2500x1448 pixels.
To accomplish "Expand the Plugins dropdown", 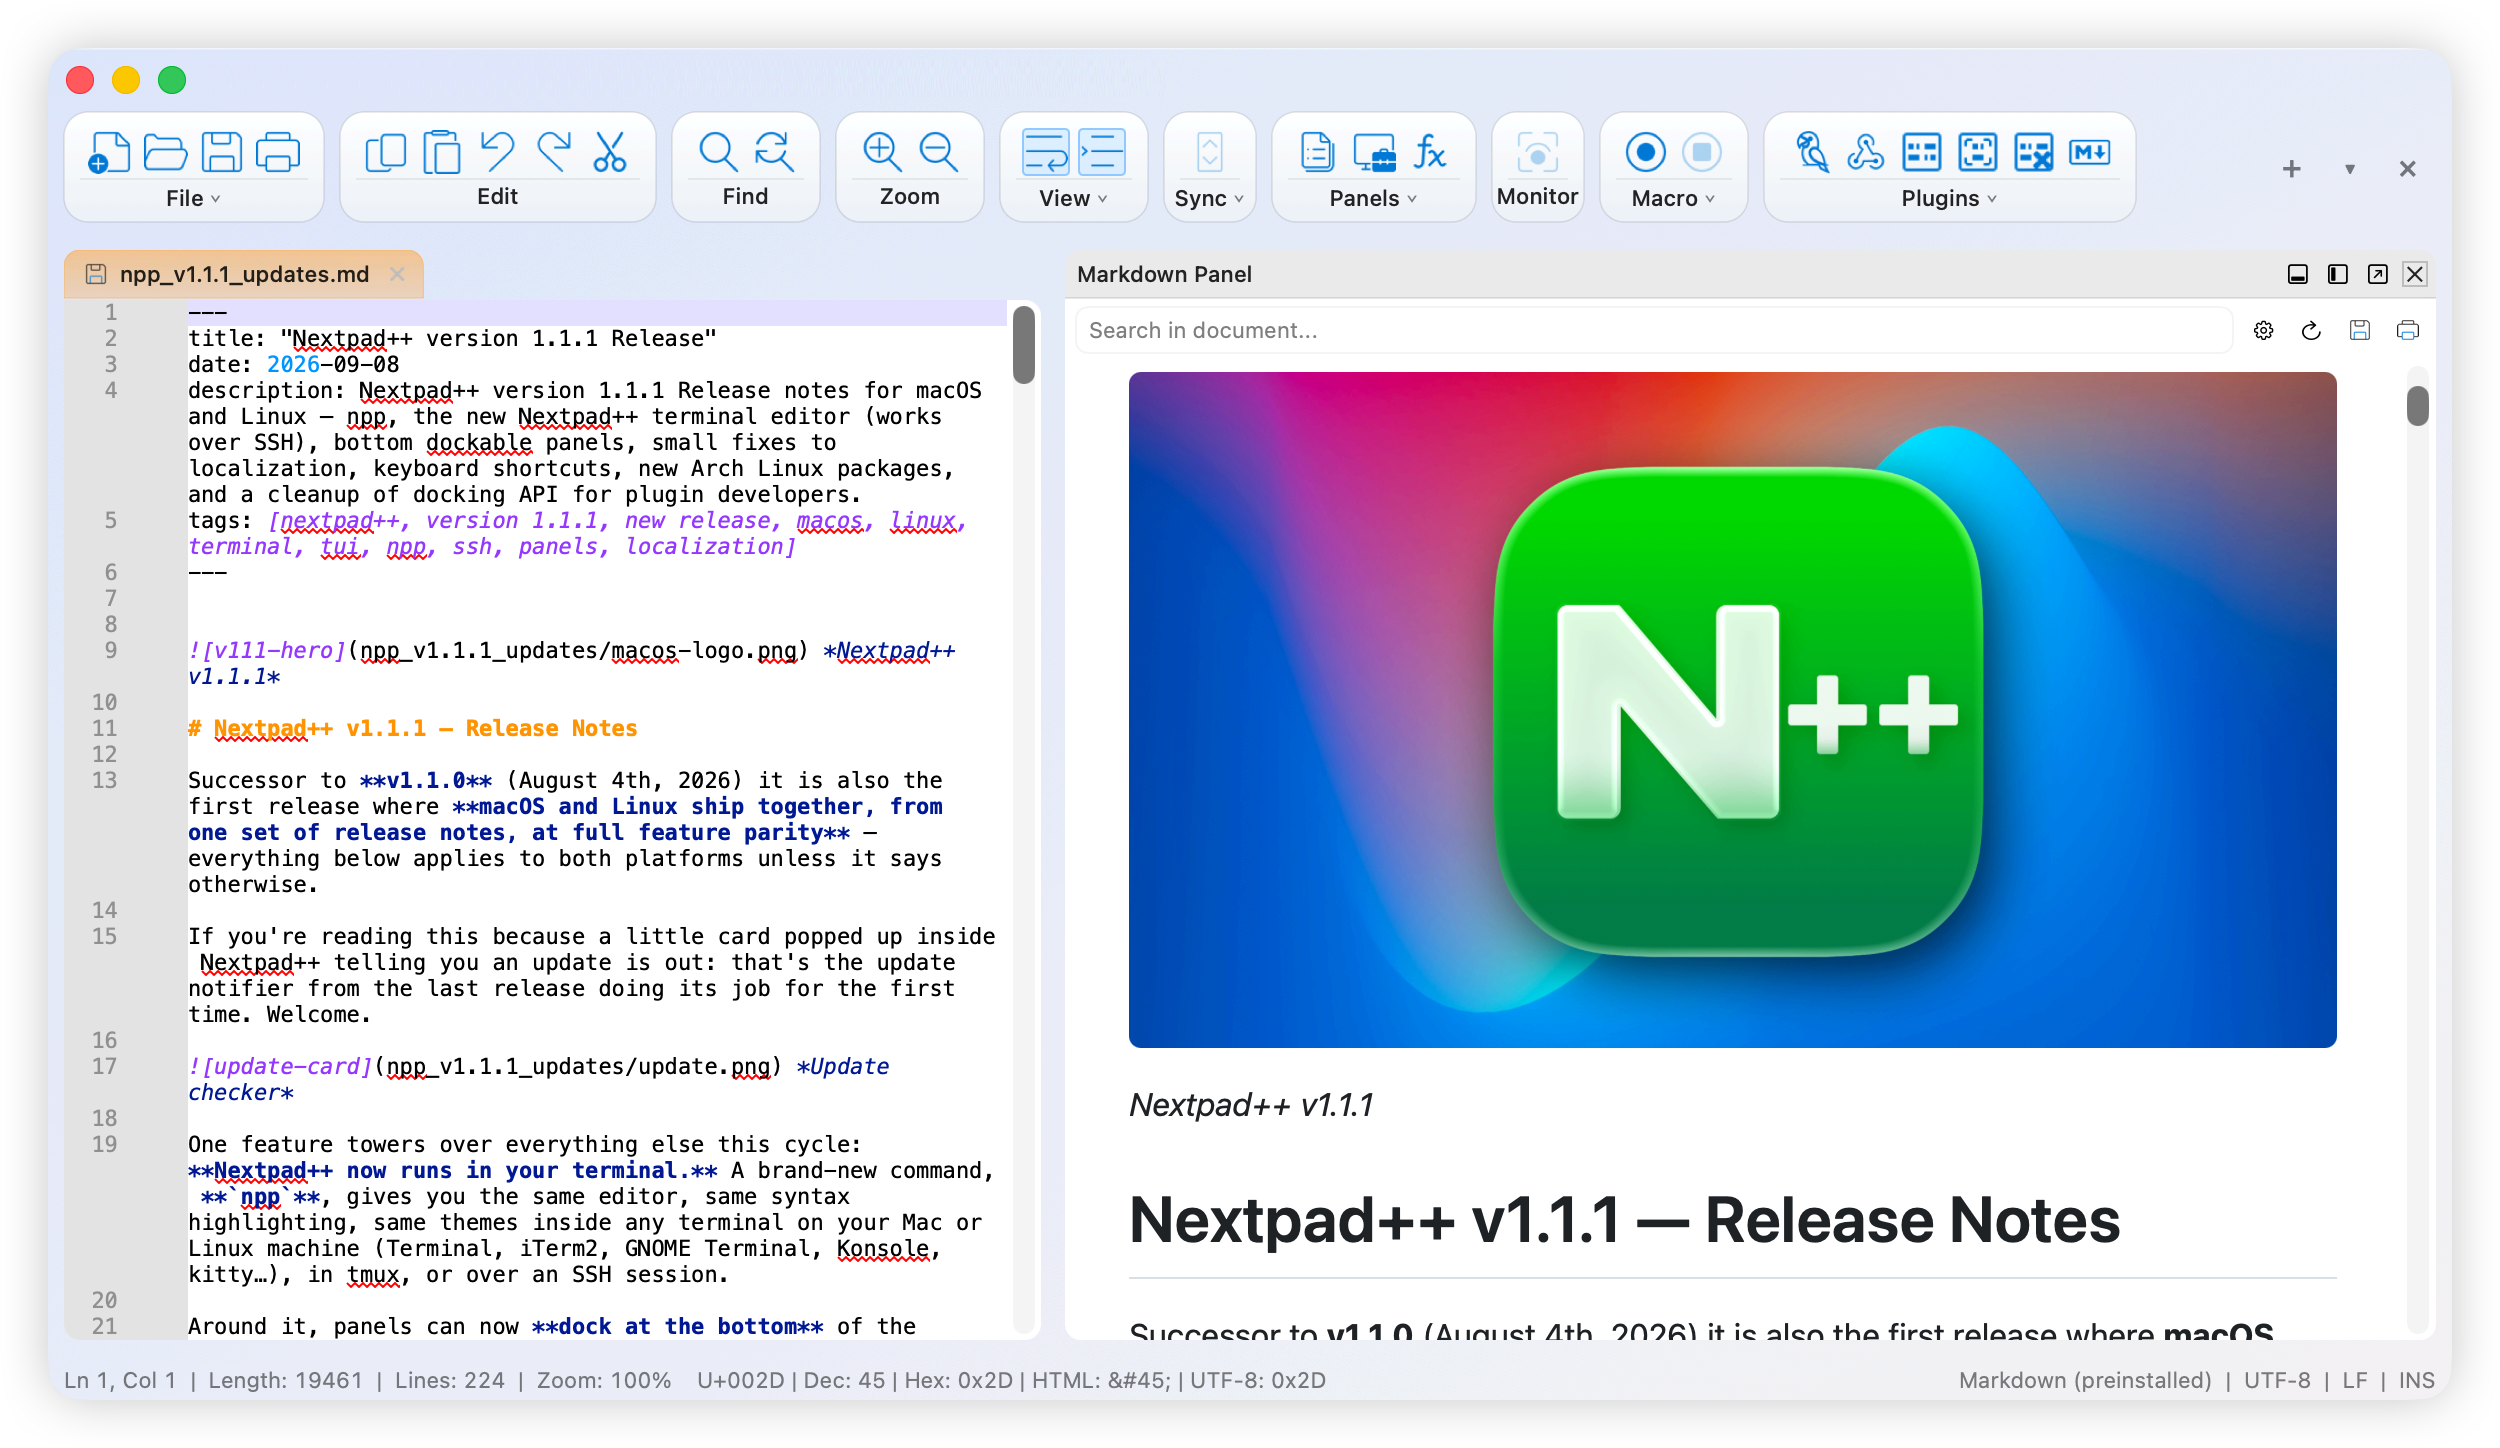I will tap(1950, 198).
